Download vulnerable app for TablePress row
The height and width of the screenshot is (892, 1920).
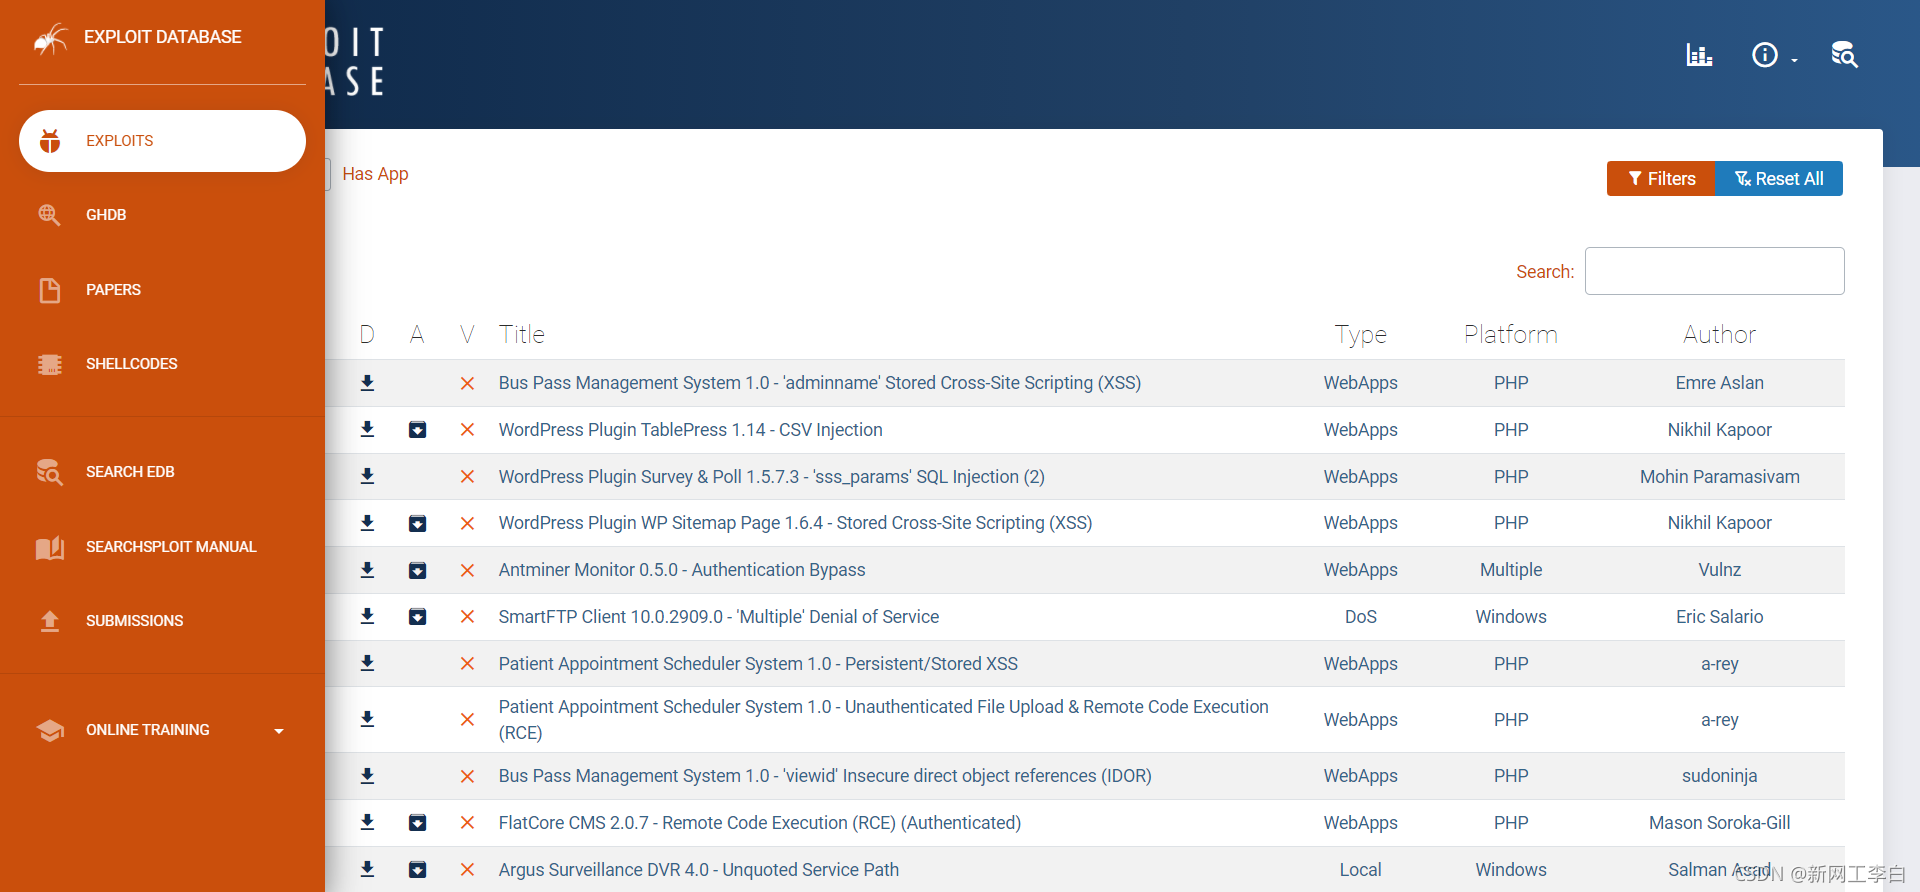[x=418, y=430]
